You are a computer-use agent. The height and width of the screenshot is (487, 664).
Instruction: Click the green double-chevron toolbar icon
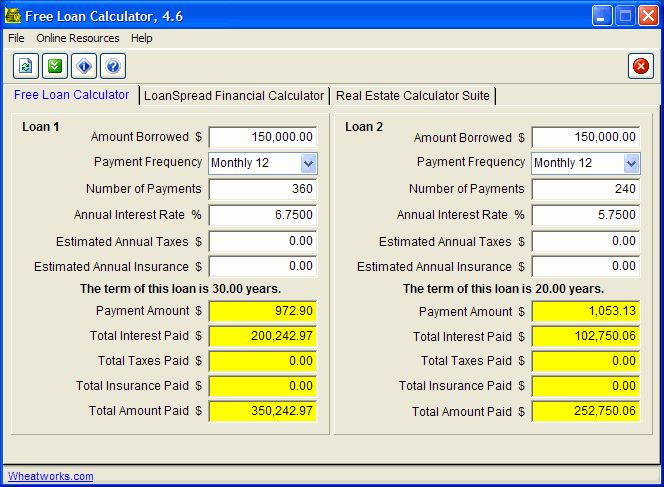55,66
